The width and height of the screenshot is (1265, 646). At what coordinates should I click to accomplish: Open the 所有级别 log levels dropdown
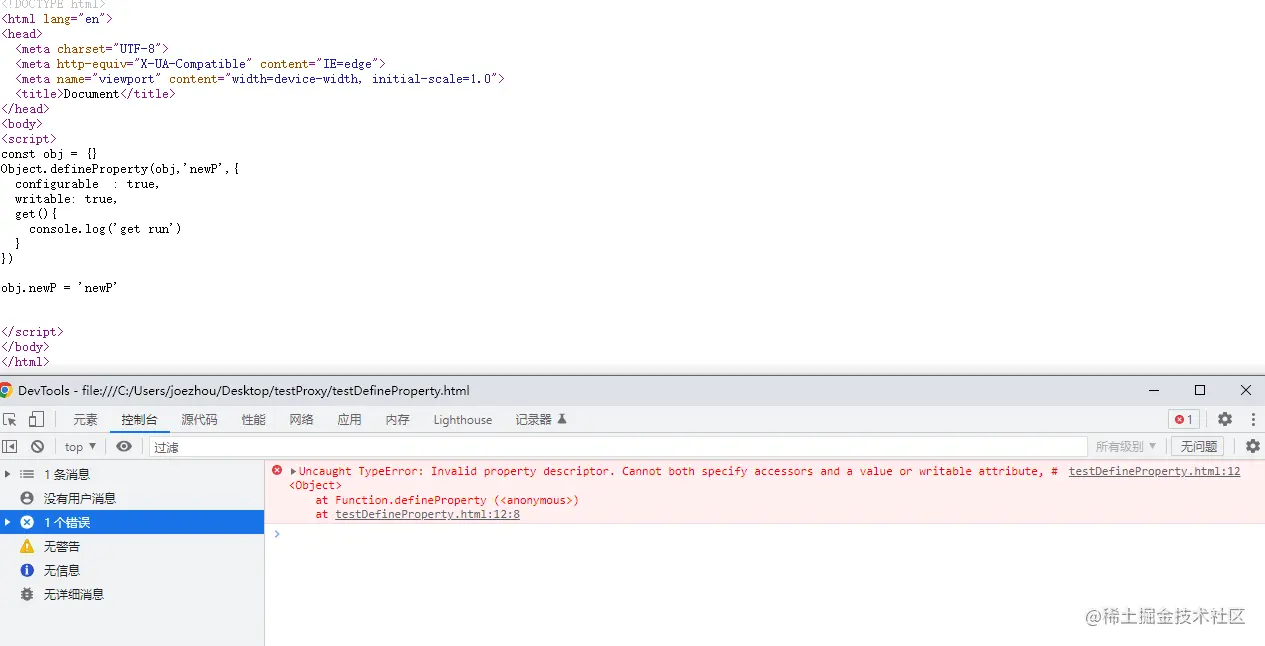[1126, 447]
